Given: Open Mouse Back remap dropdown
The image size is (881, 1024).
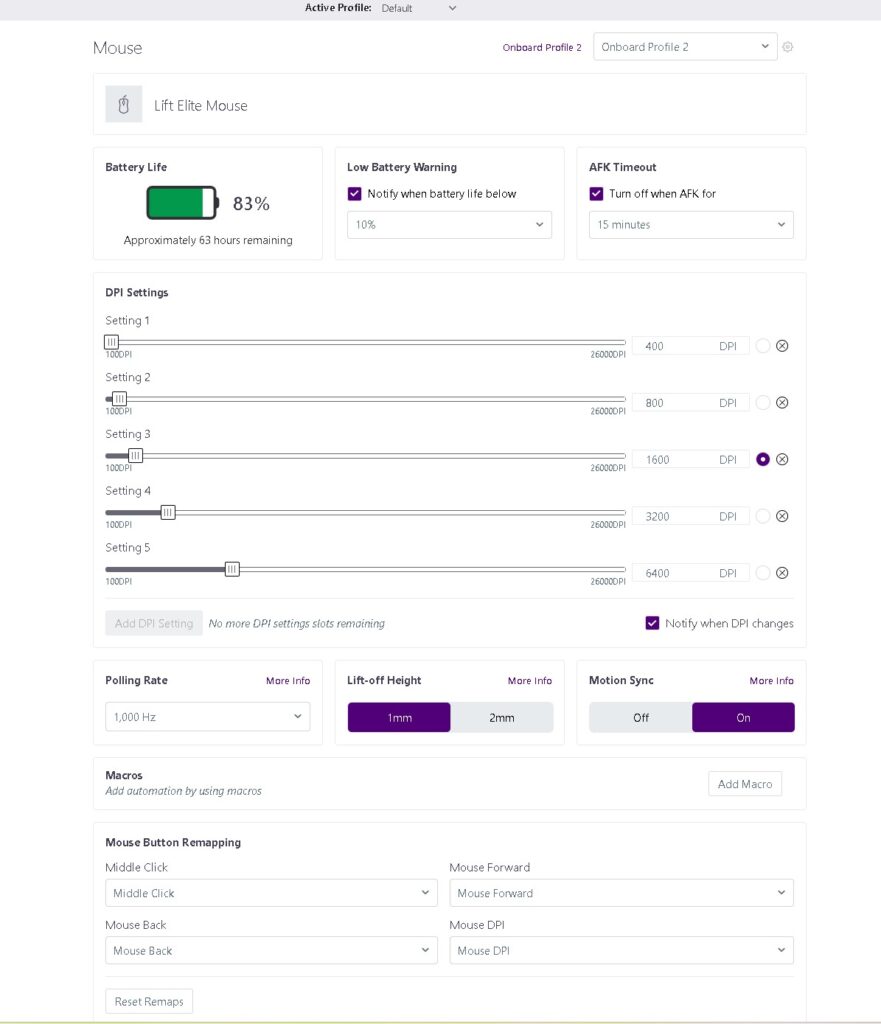Looking at the screenshot, I should coord(271,951).
